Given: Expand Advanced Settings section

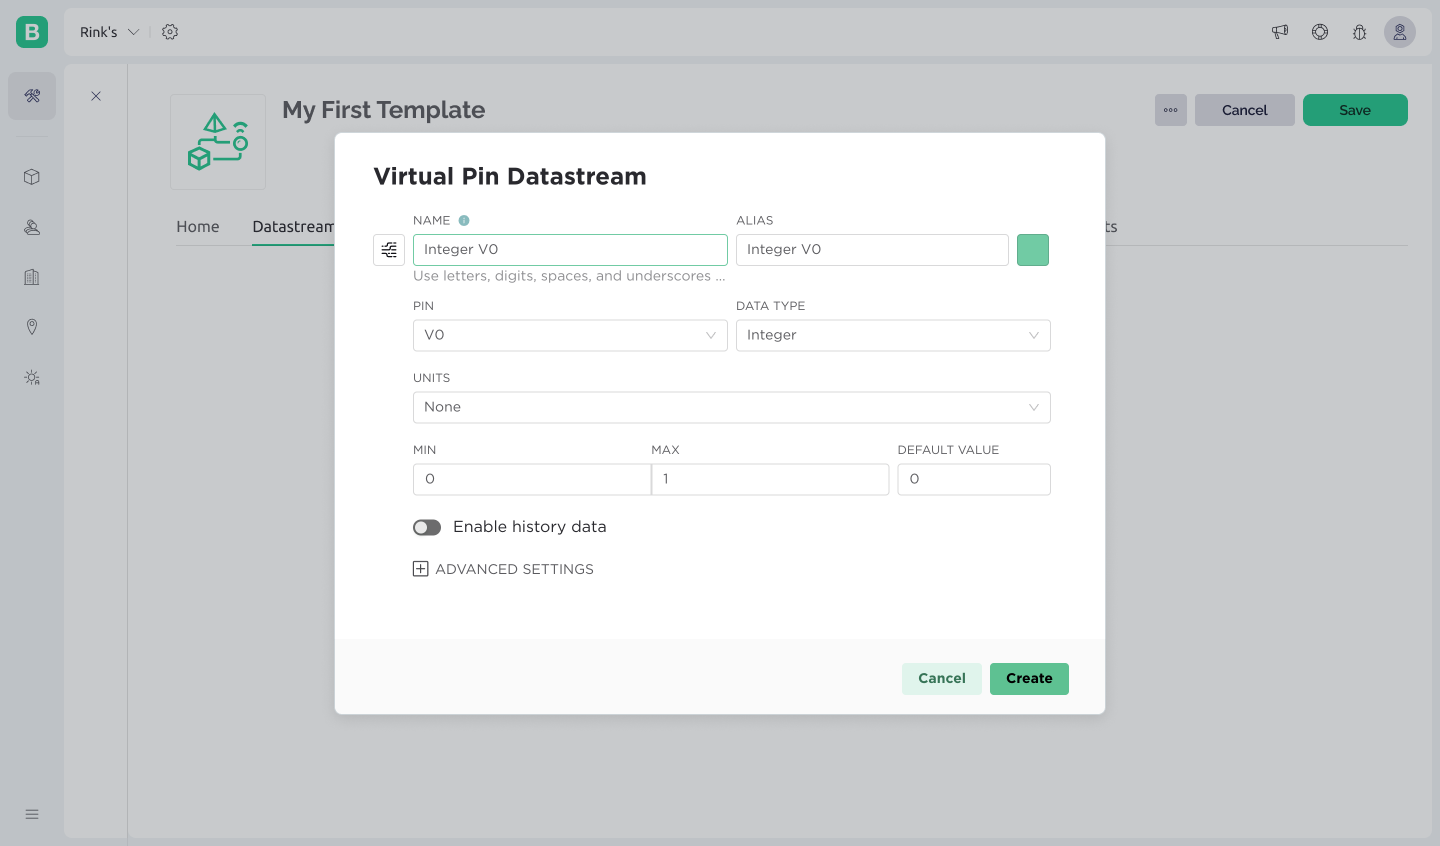Looking at the screenshot, I should (503, 569).
